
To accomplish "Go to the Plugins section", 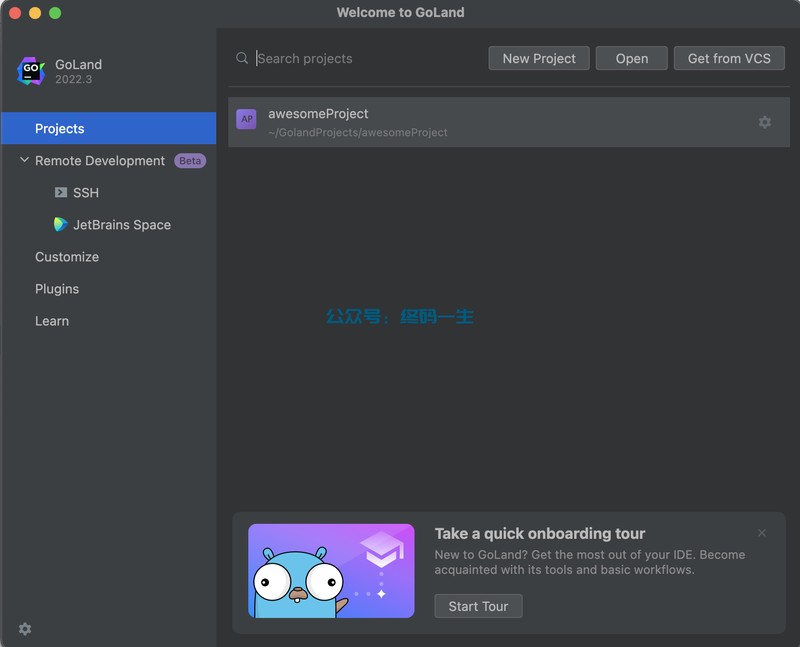I will pos(57,289).
